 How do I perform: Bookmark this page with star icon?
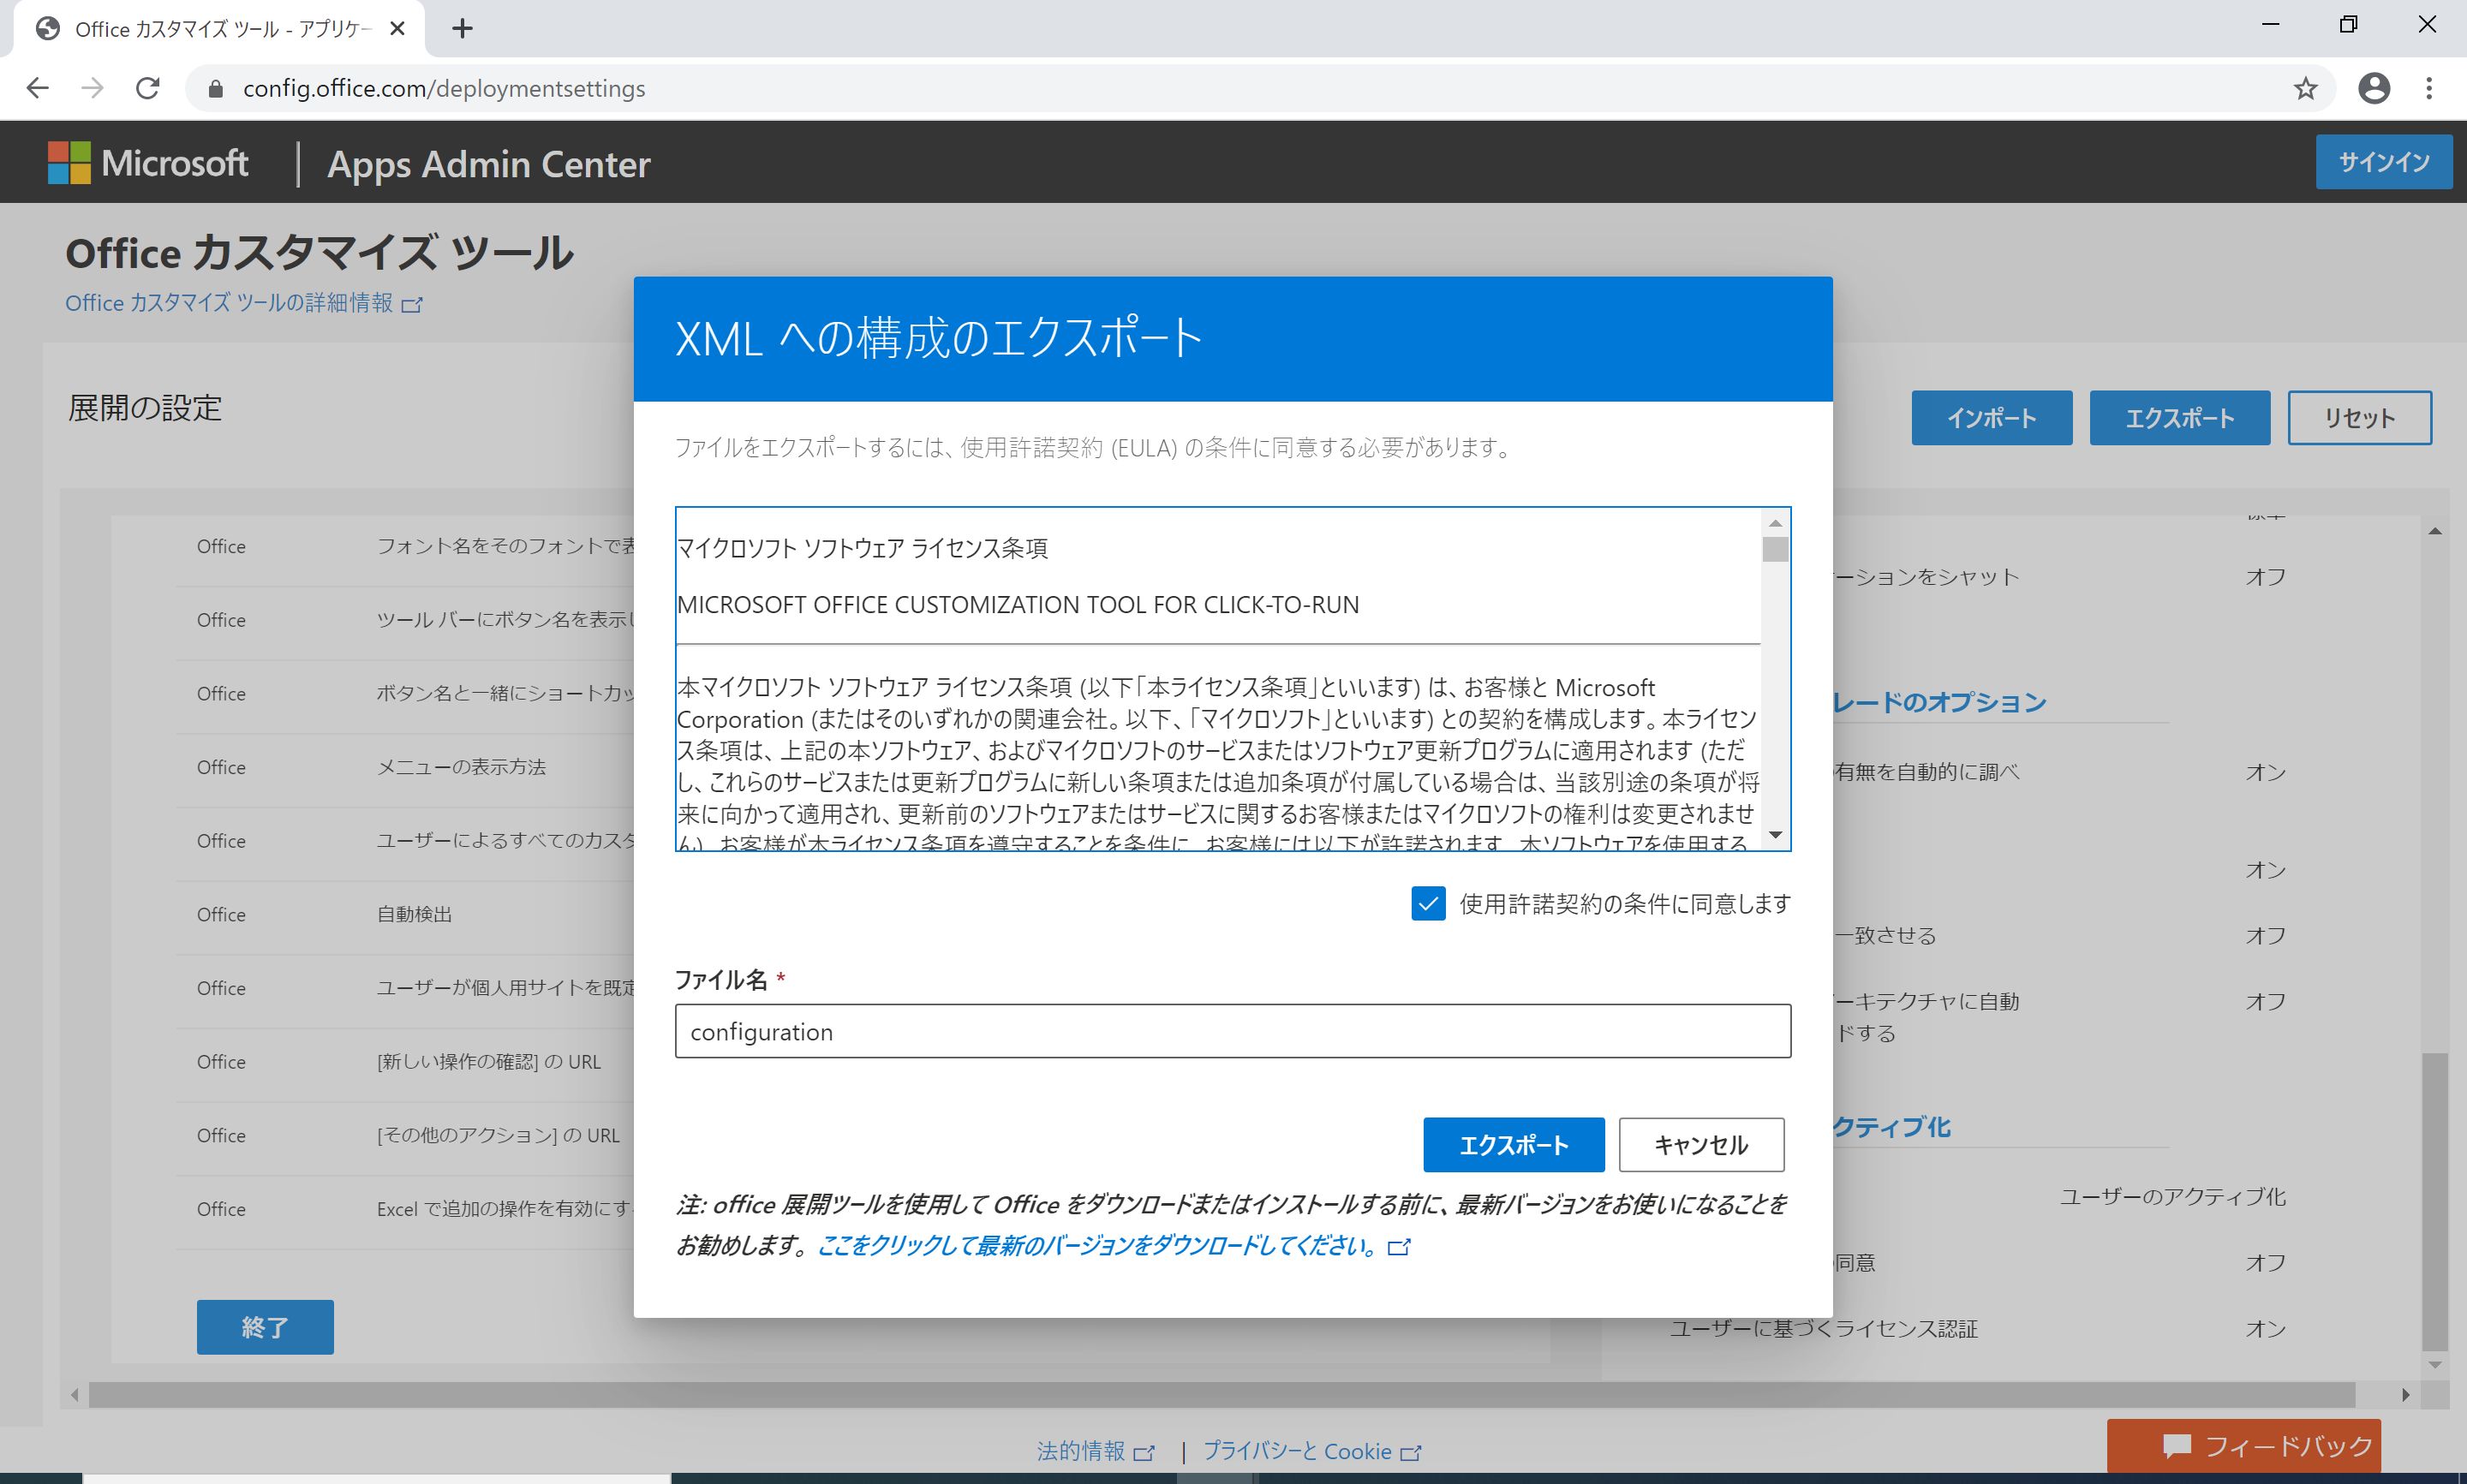tap(2305, 88)
